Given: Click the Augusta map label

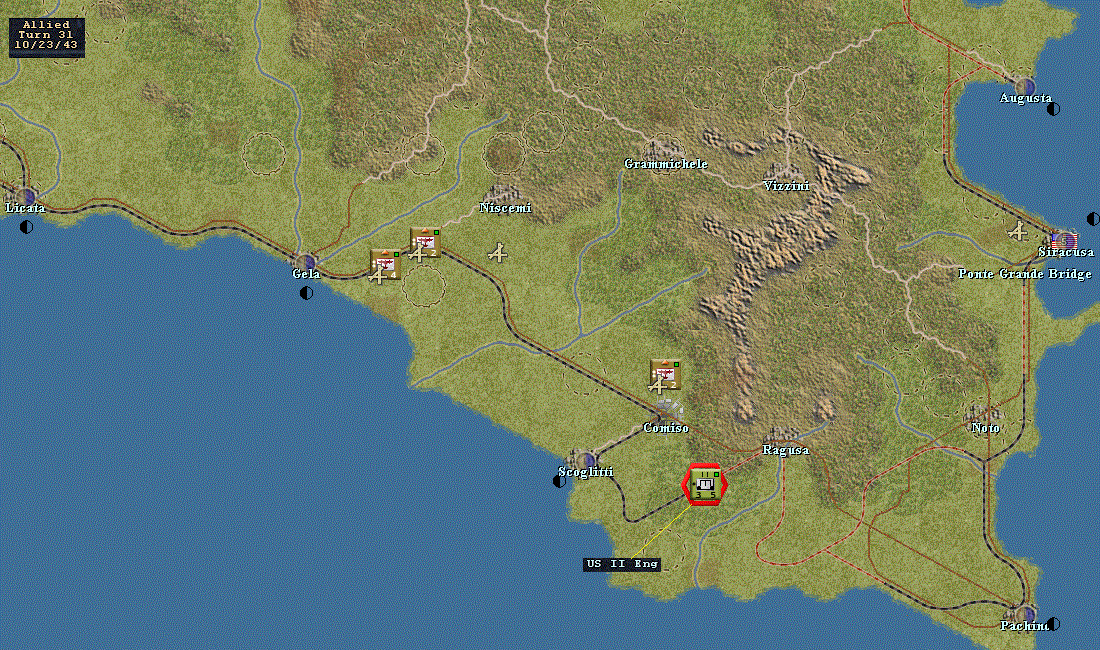Looking at the screenshot, I should point(1026,98).
